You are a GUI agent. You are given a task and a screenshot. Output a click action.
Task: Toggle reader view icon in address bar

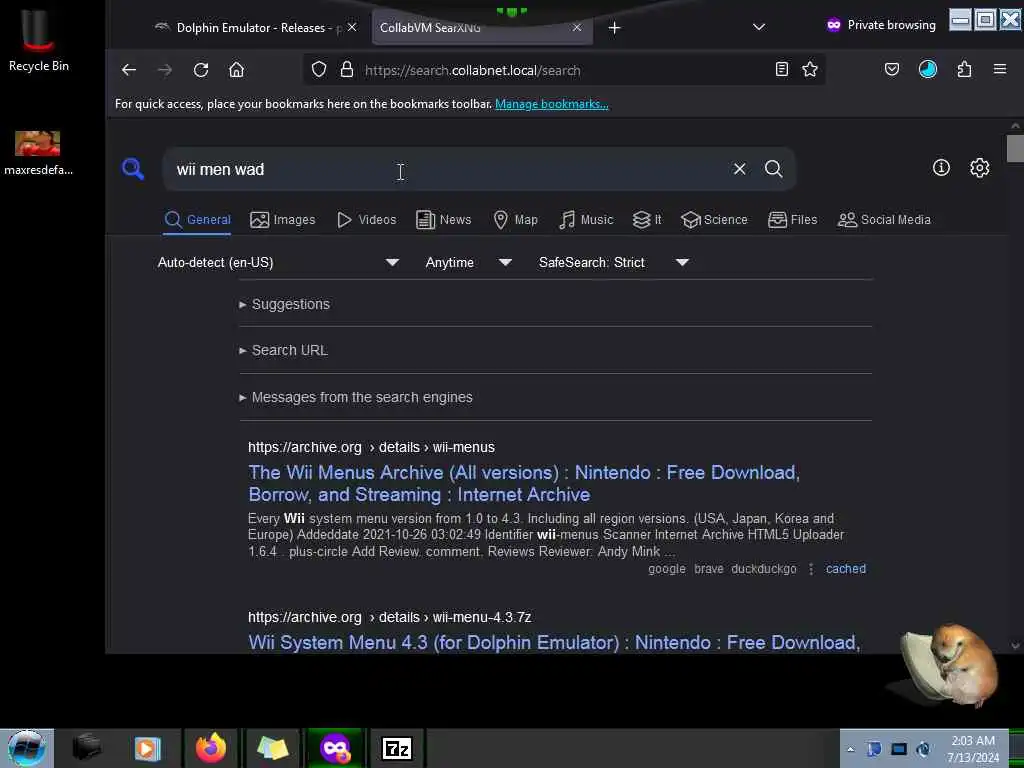point(782,69)
